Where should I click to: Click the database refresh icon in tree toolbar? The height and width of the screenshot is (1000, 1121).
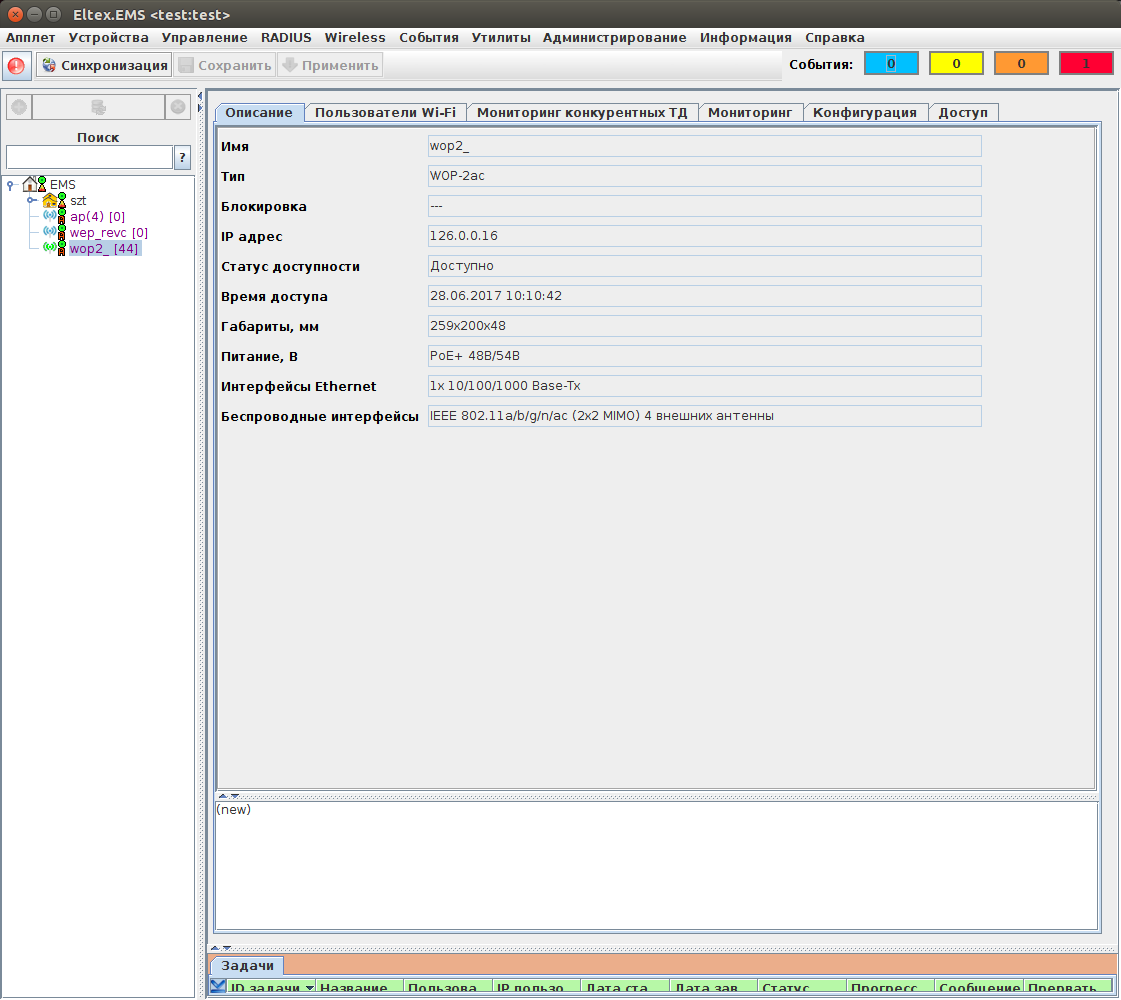[x=99, y=107]
